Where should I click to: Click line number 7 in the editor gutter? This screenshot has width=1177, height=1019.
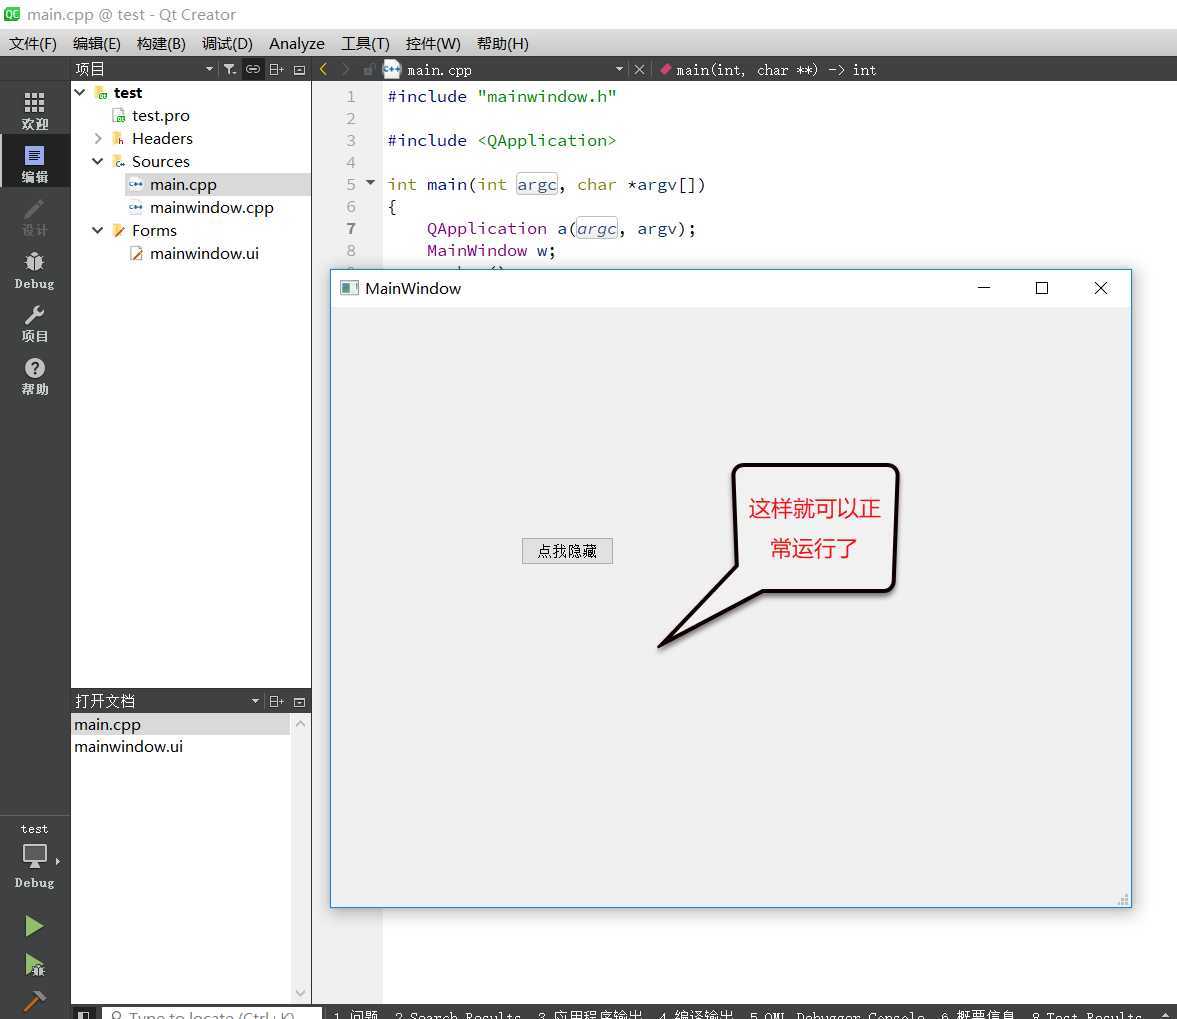(x=351, y=228)
